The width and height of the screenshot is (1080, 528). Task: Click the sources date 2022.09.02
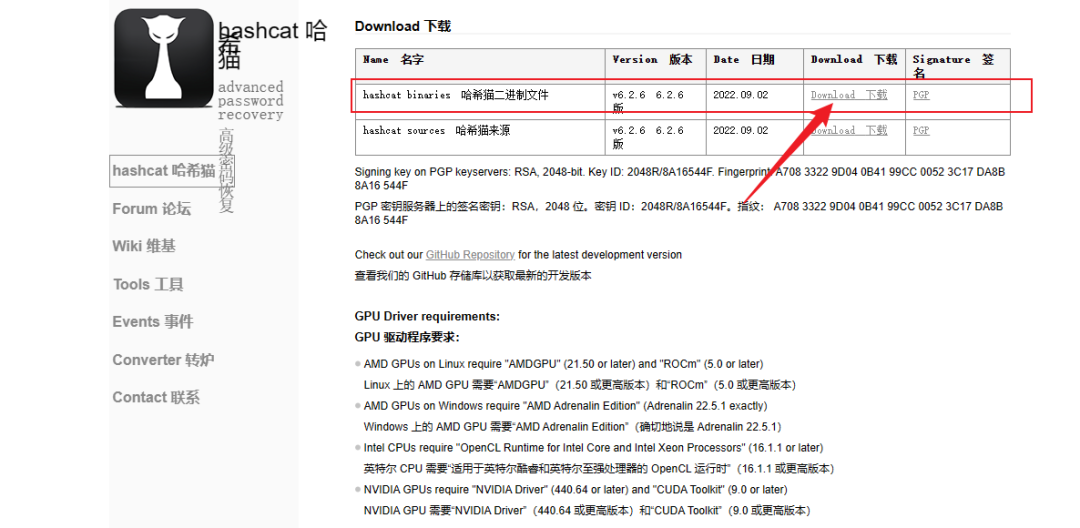click(x=740, y=130)
